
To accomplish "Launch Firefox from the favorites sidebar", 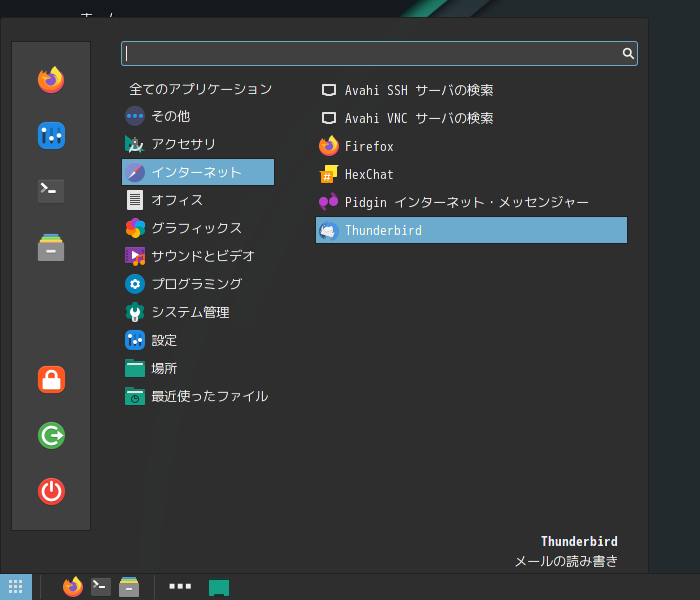I will point(51,80).
